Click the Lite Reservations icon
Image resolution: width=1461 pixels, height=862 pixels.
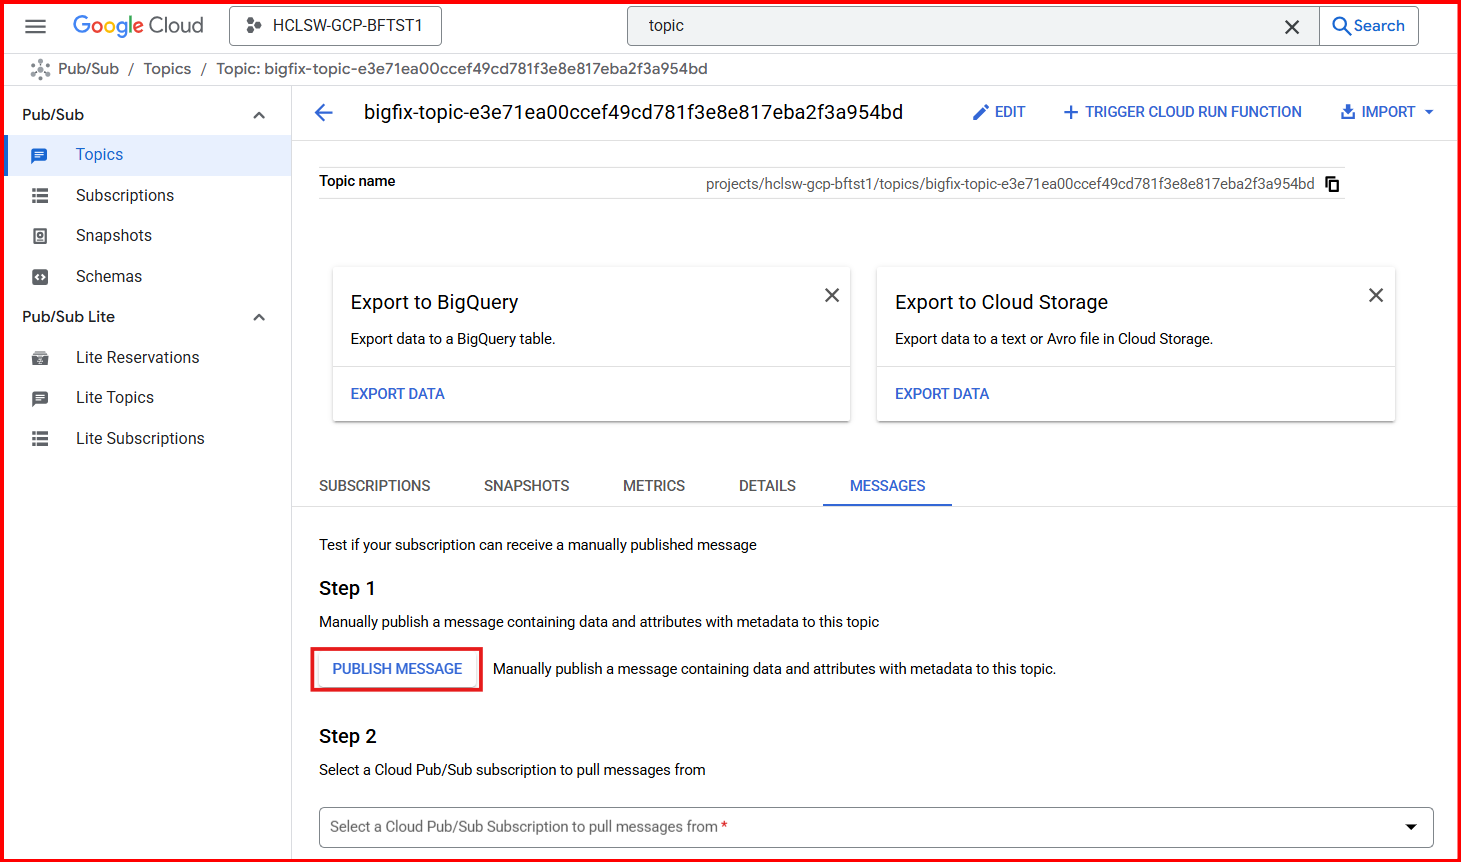[40, 358]
